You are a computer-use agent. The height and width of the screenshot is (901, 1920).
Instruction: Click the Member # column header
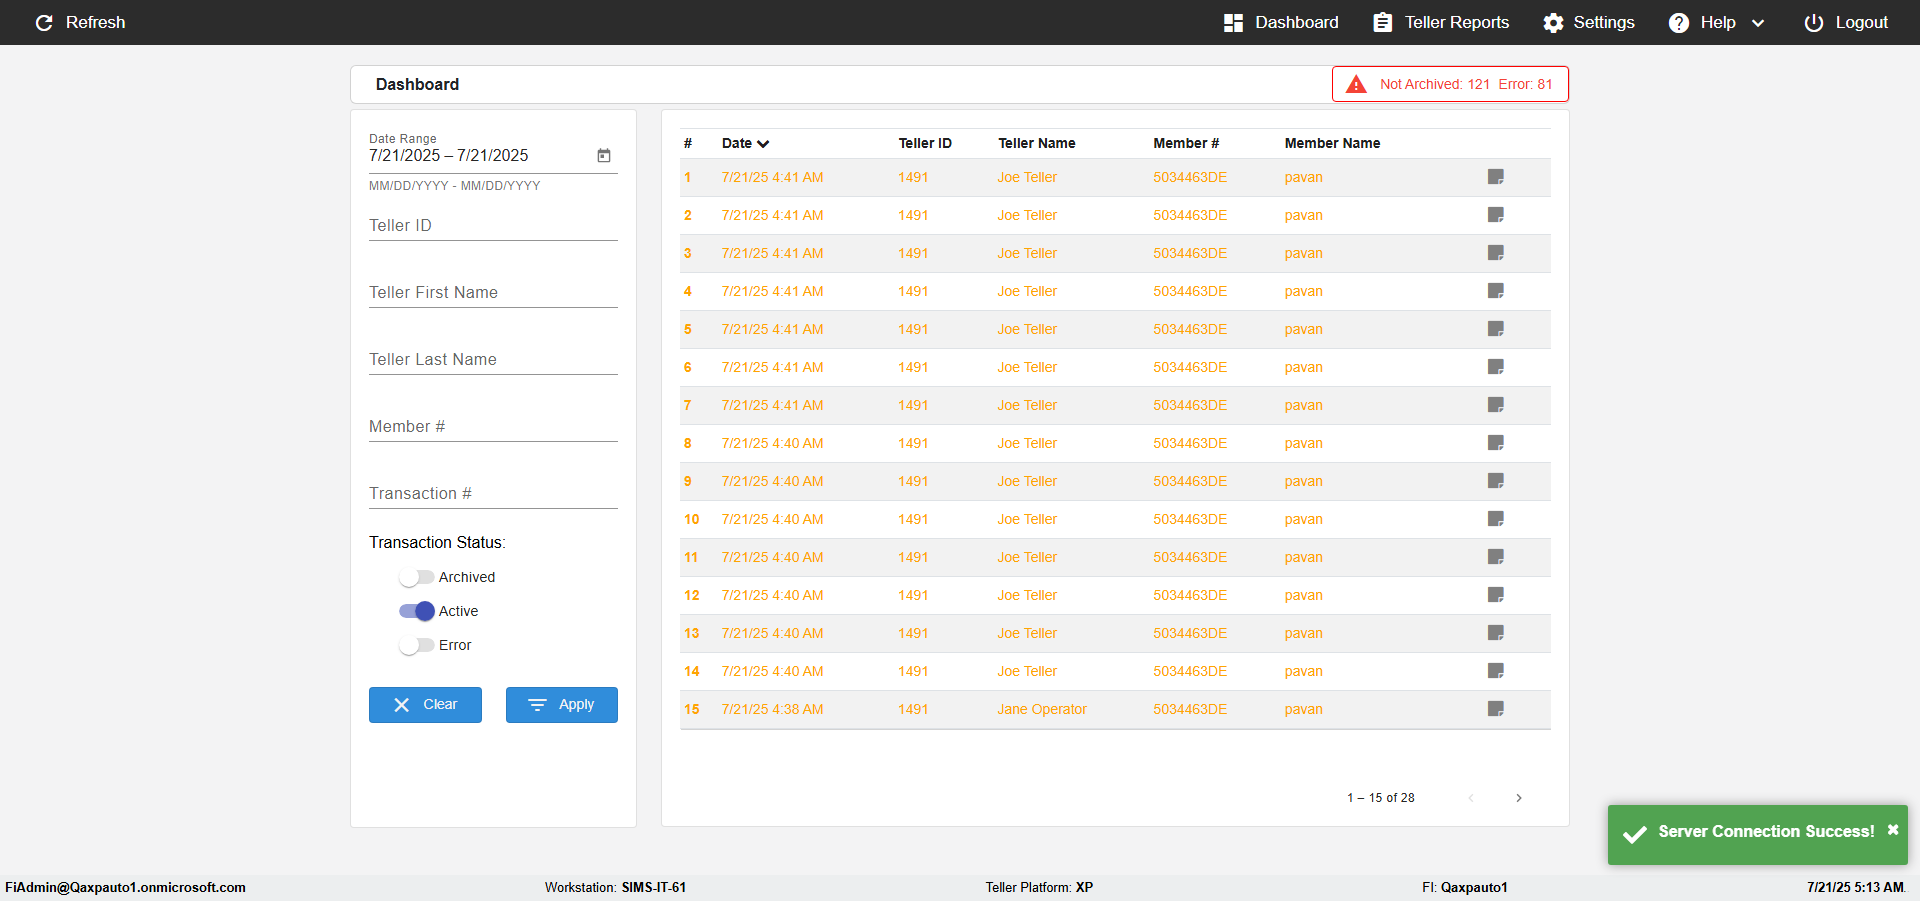tap(1186, 143)
